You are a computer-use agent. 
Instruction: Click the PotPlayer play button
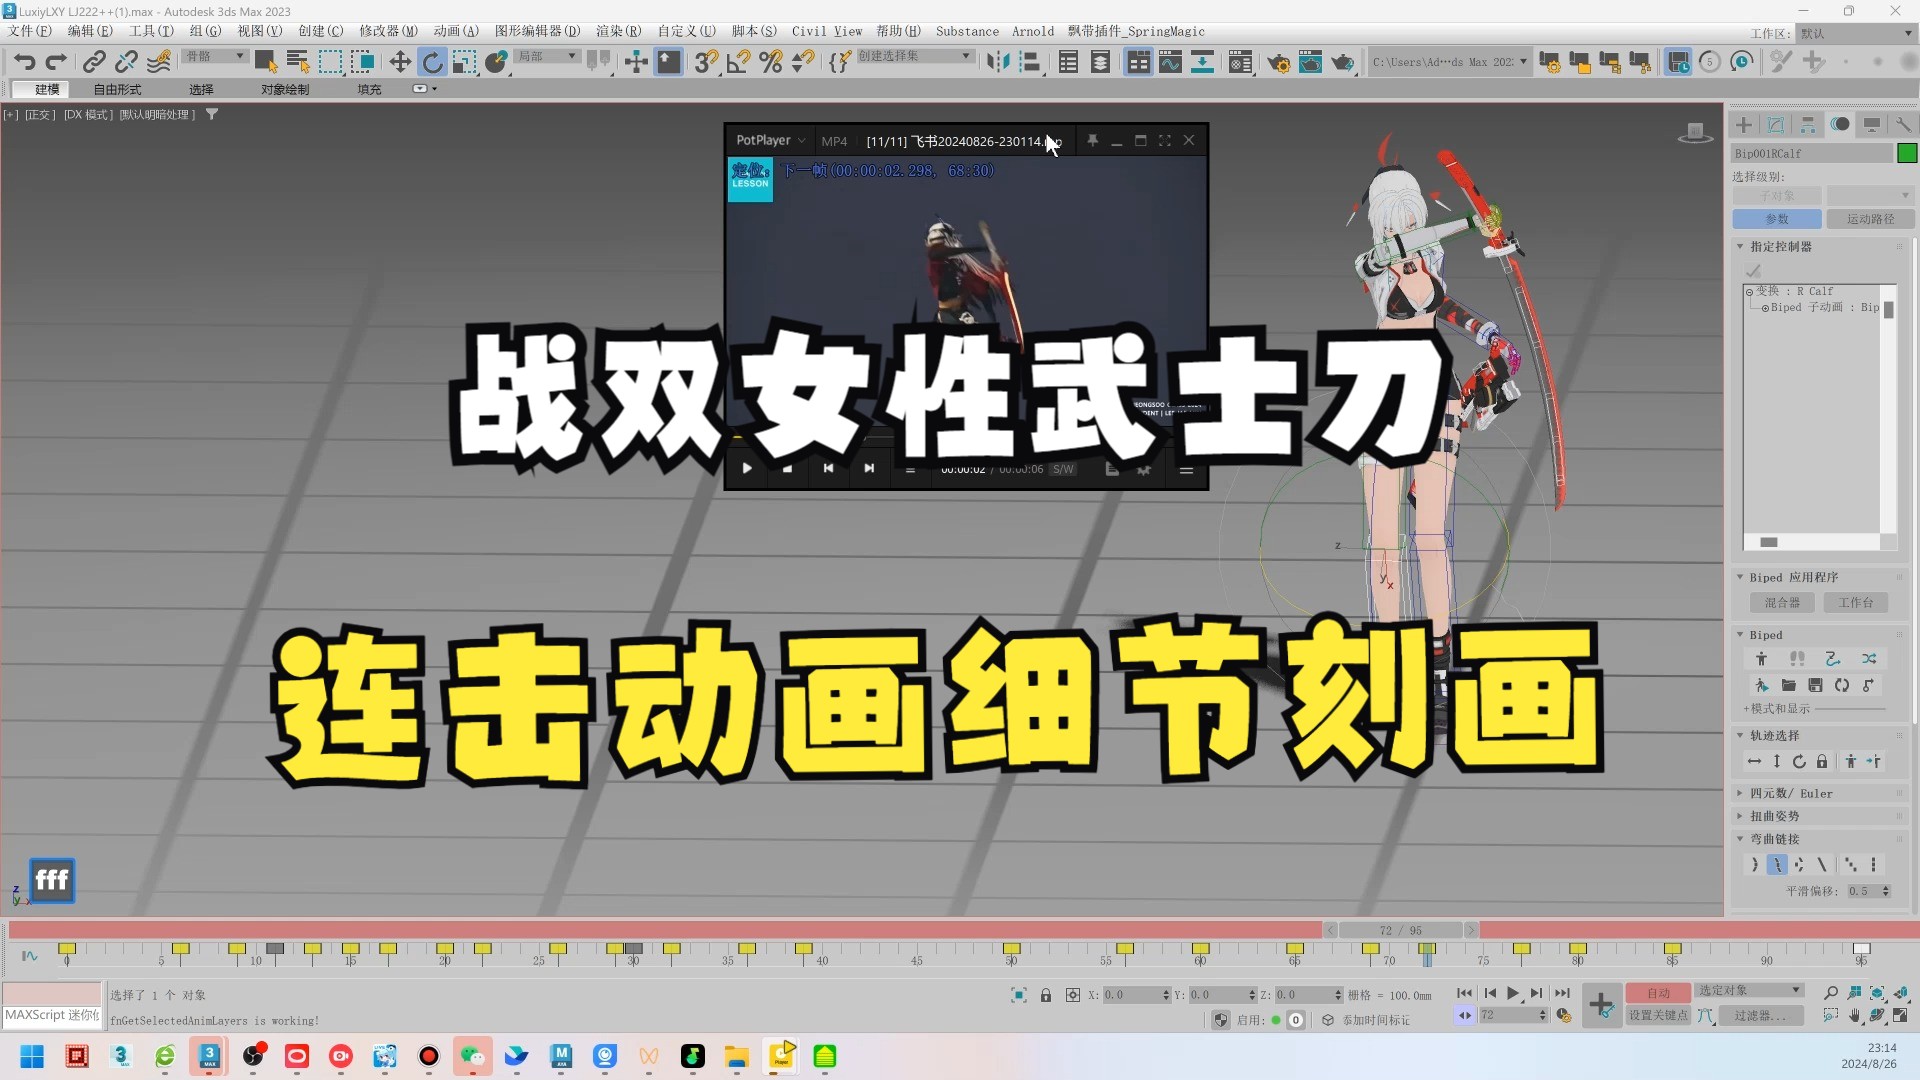coord(747,468)
